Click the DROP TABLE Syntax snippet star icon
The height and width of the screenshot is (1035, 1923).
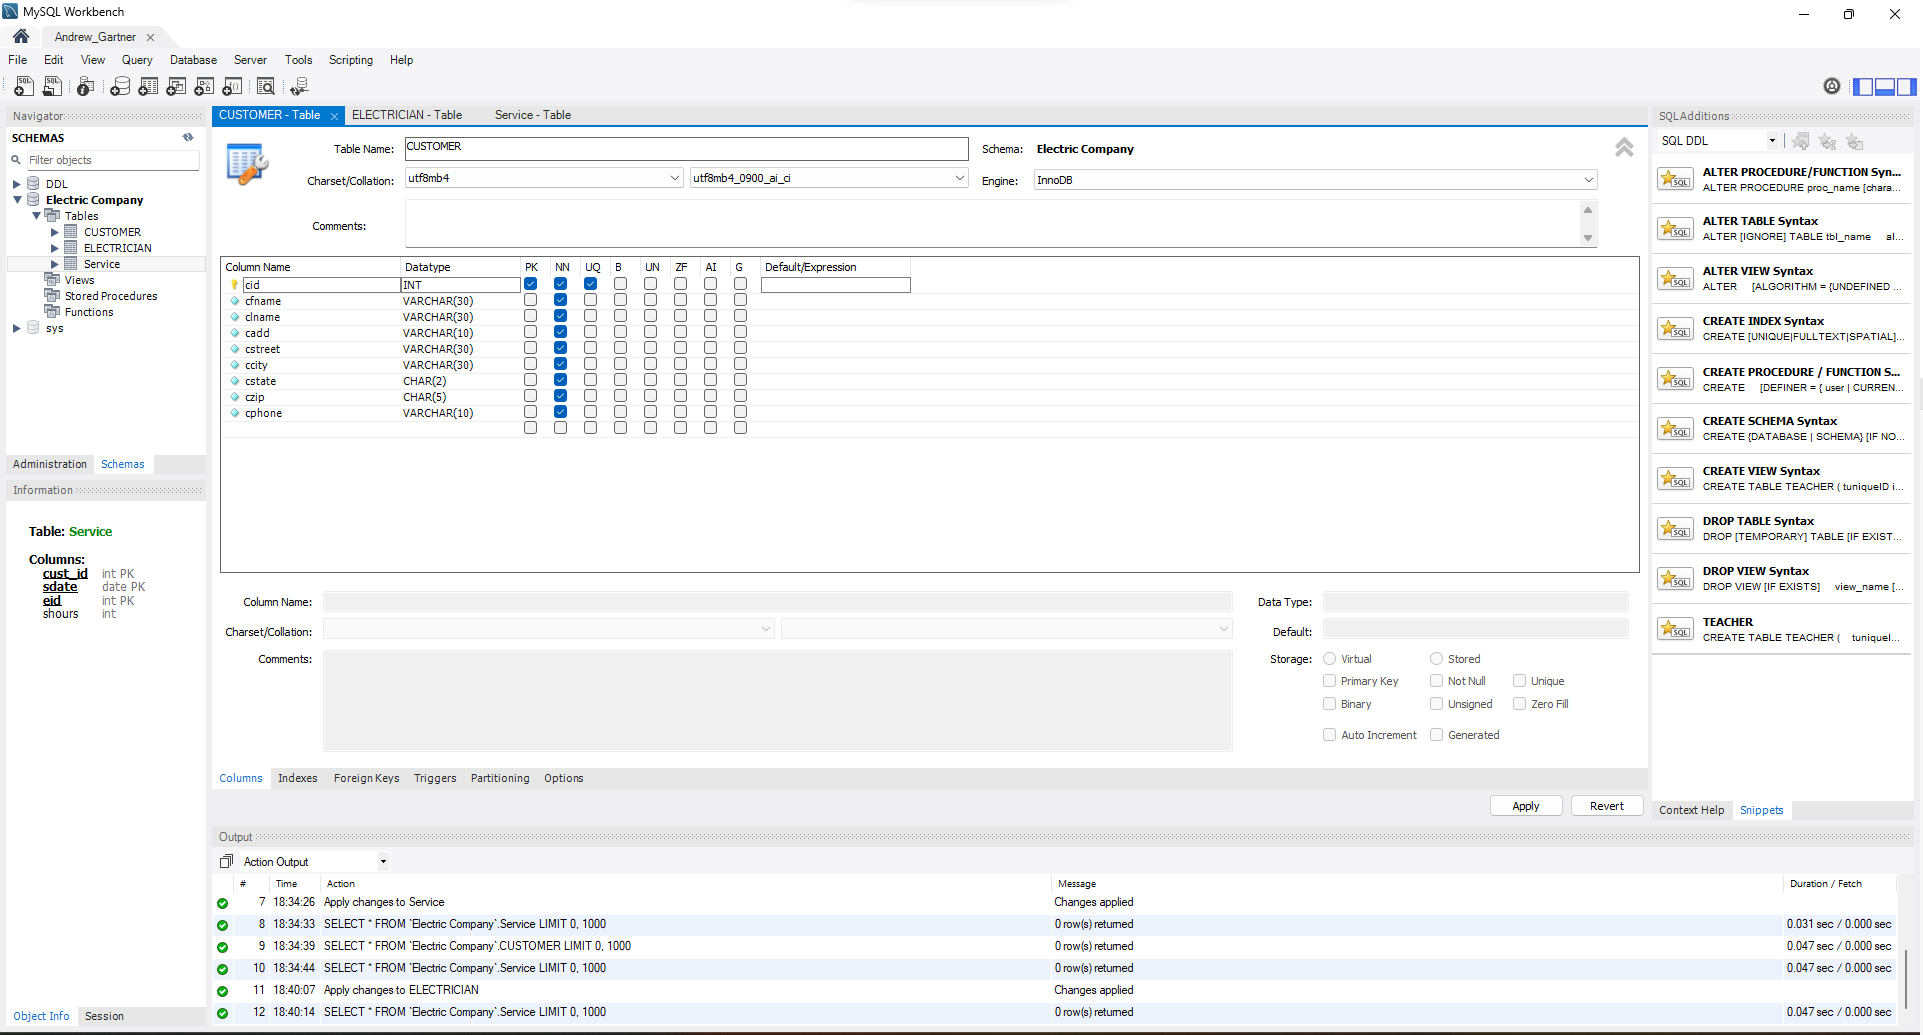pyautogui.click(x=1675, y=528)
